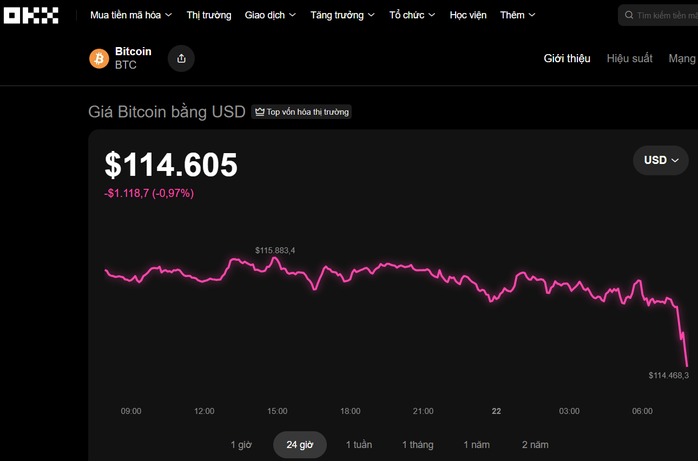Viewport: 698px width, 461px height.
Task: Select the "1 tuần" chart range
Action: pos(359,445)
